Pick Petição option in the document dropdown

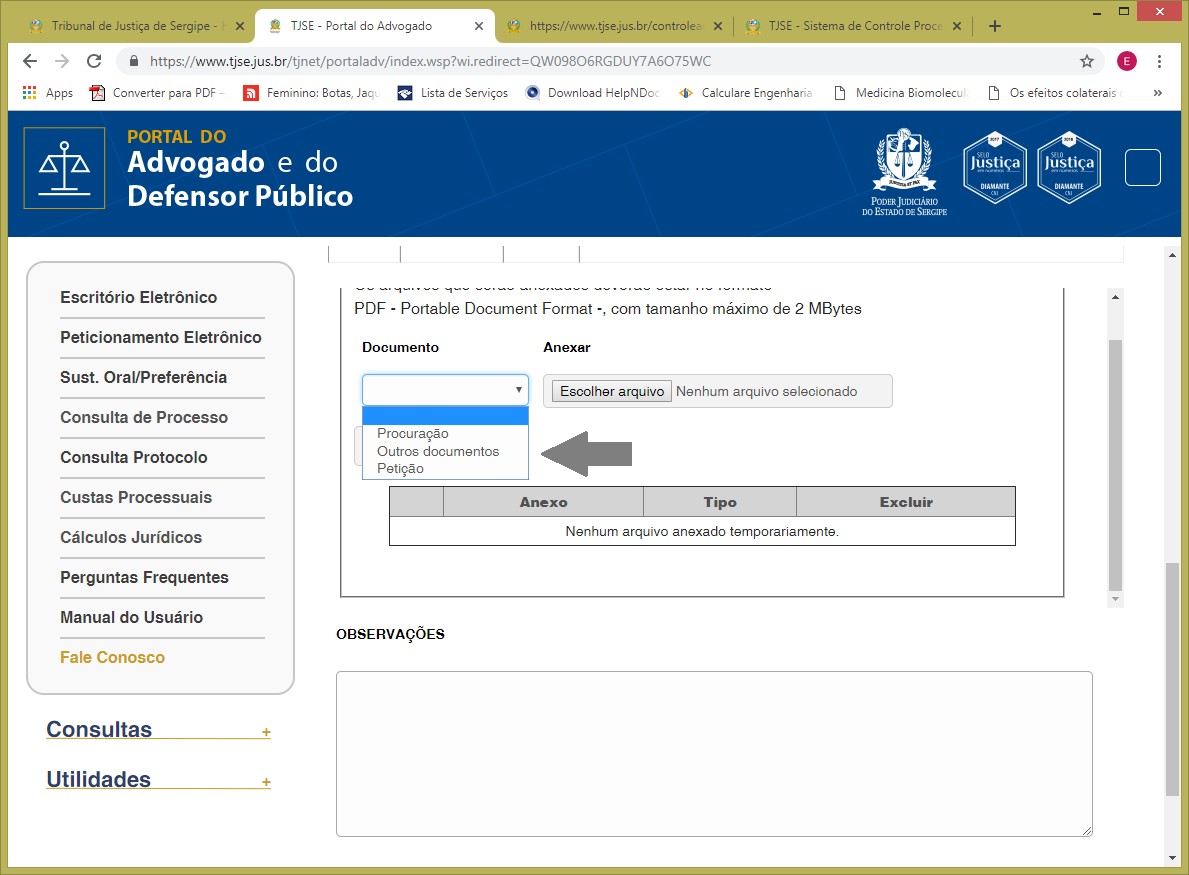tap(400, 468)
